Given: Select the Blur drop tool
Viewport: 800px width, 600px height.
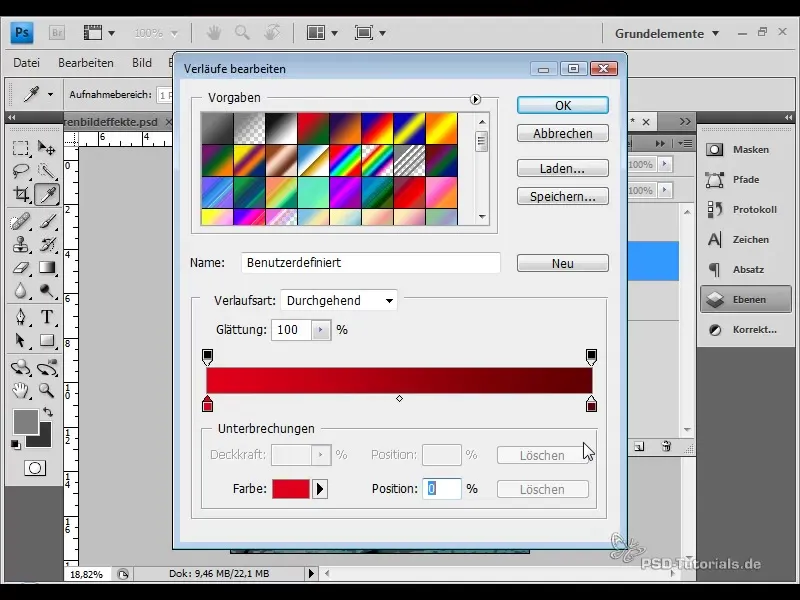Looking at the screenshot, I should [x=20, y=291].
